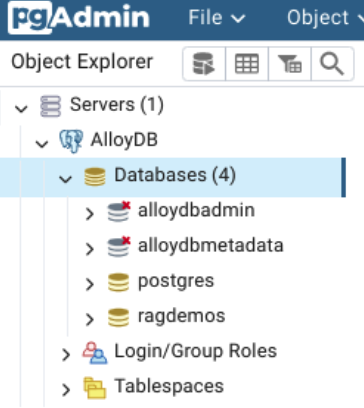Select the postgres label
The width and height of the screenshot is (364, 408).
coord(176,282)
